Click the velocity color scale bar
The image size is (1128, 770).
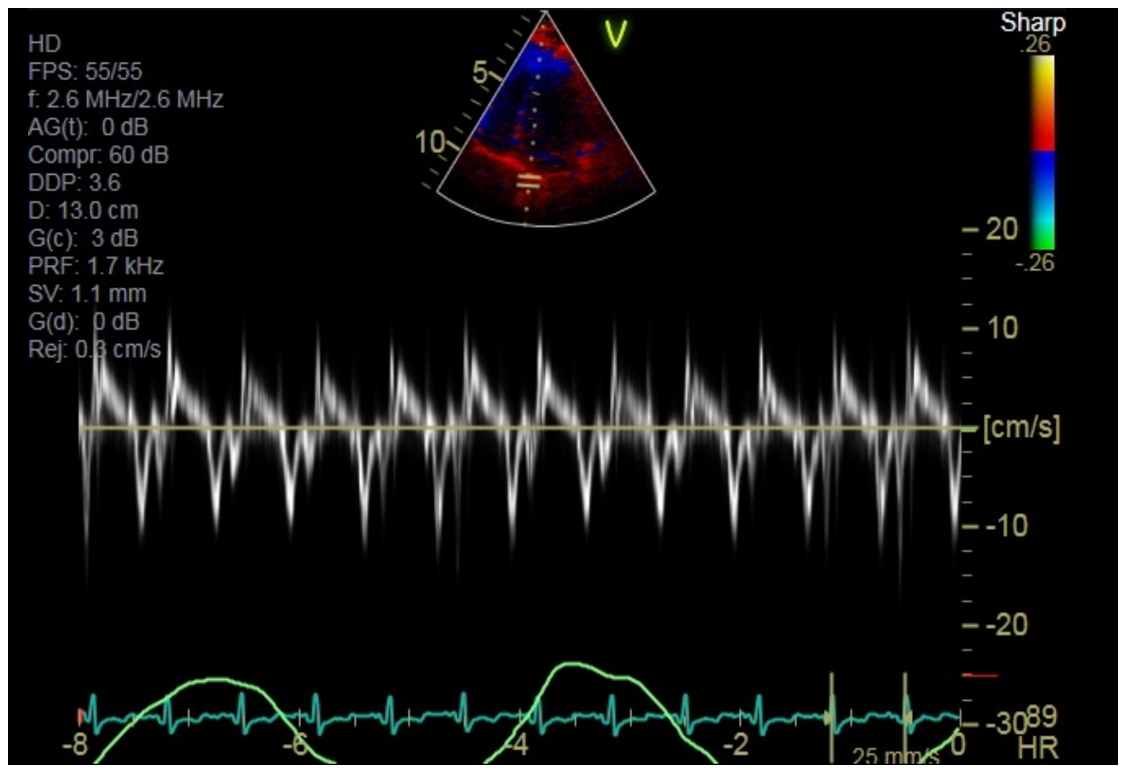click(1041, 152)
